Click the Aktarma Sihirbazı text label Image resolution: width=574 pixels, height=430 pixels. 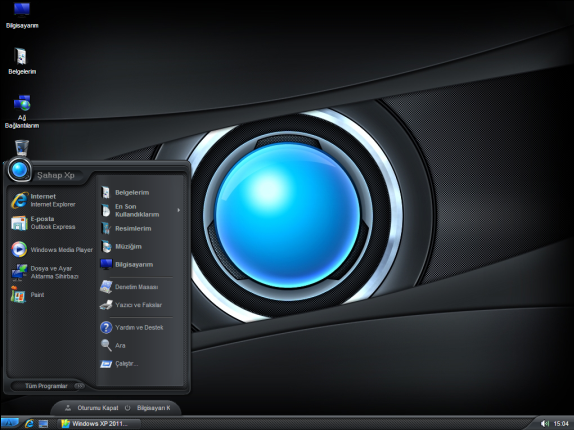(55, 276)
